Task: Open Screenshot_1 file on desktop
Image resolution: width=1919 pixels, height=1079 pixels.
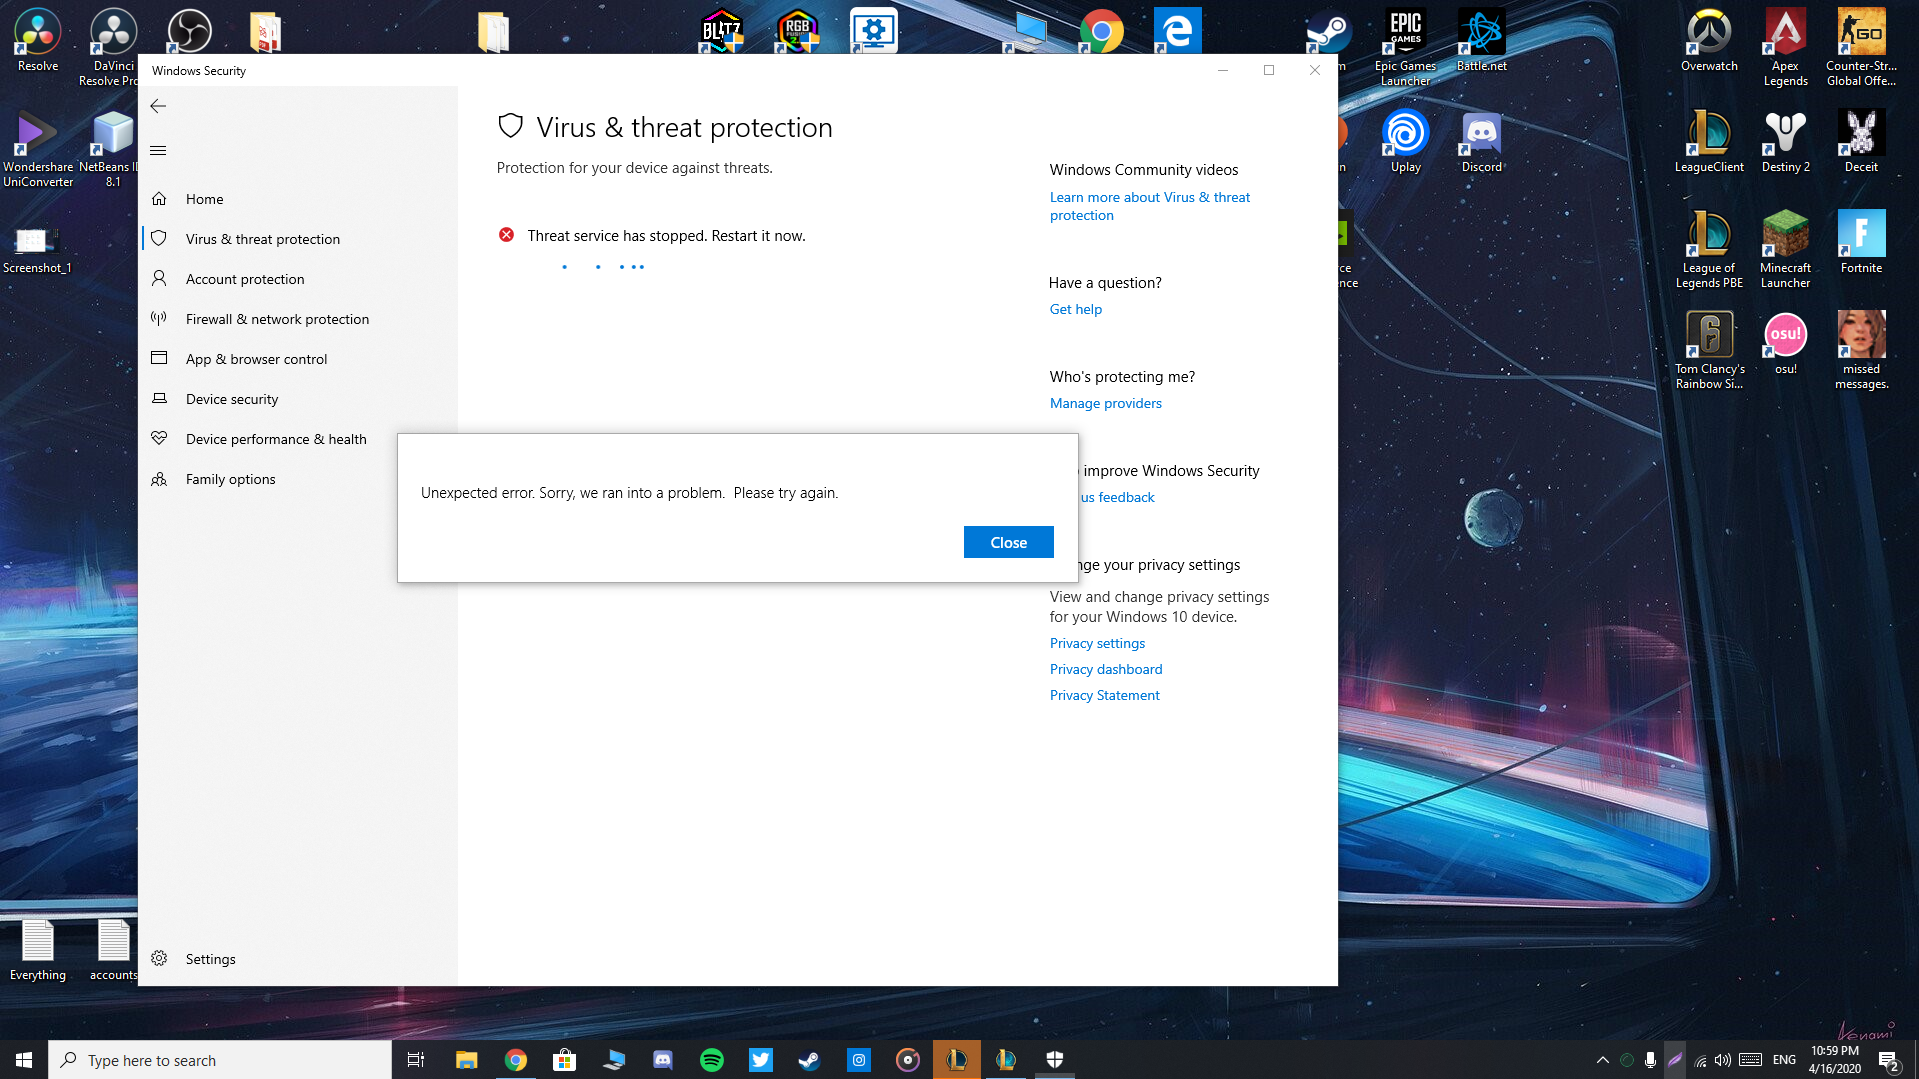Action: [37, 250]
